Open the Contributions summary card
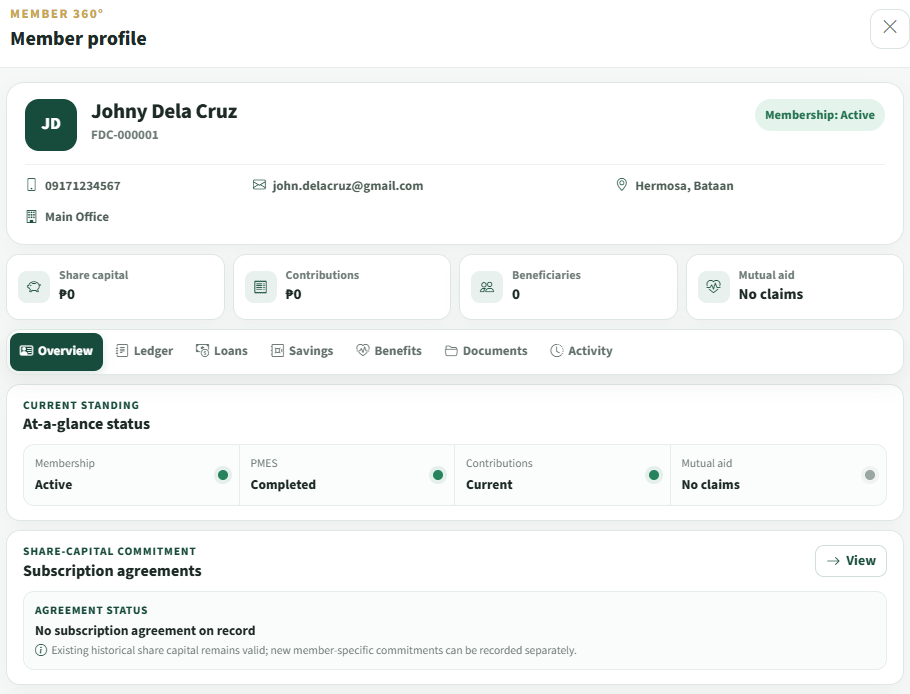Image resolution: width=910 pixels, height=694 pixels. (342, 287)
